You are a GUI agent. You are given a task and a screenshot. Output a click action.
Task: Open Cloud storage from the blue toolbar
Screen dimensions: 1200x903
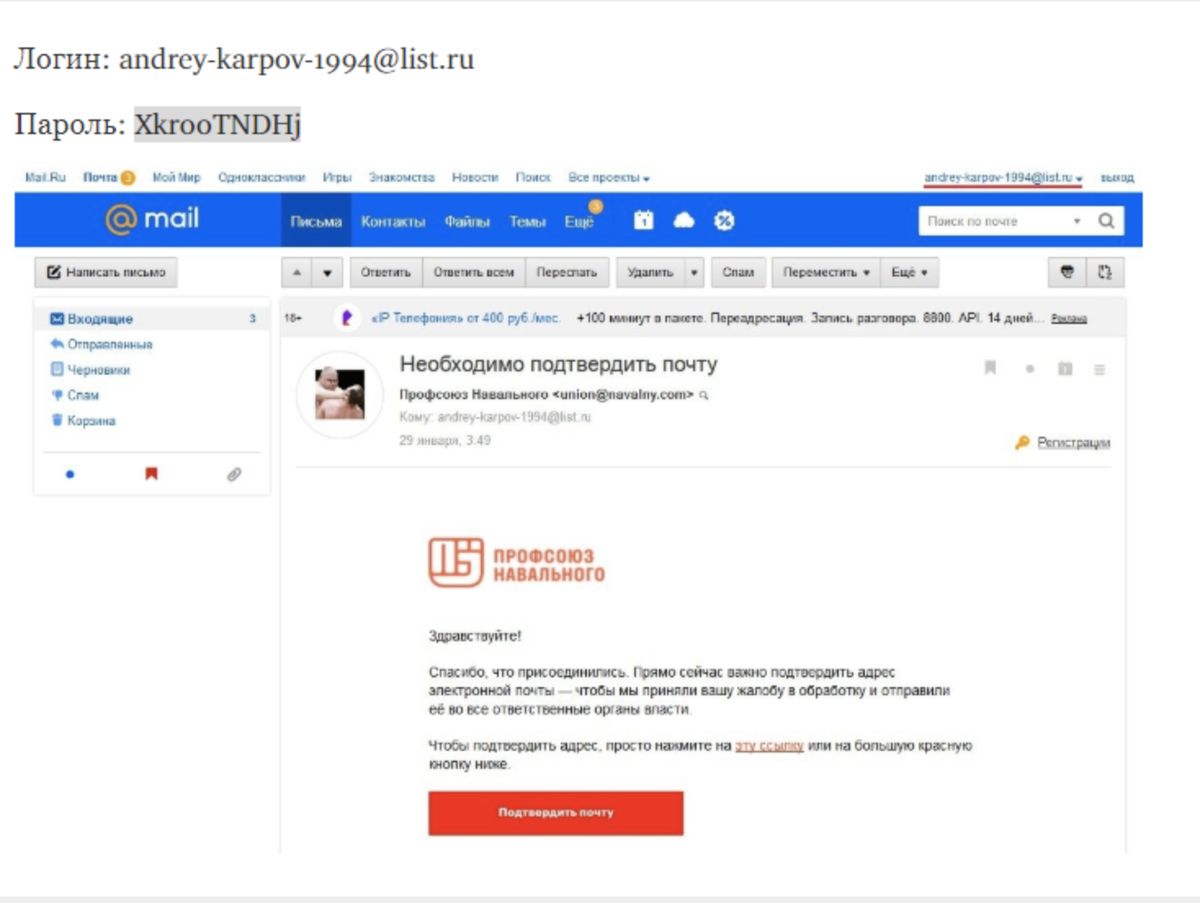coord(684,220)
